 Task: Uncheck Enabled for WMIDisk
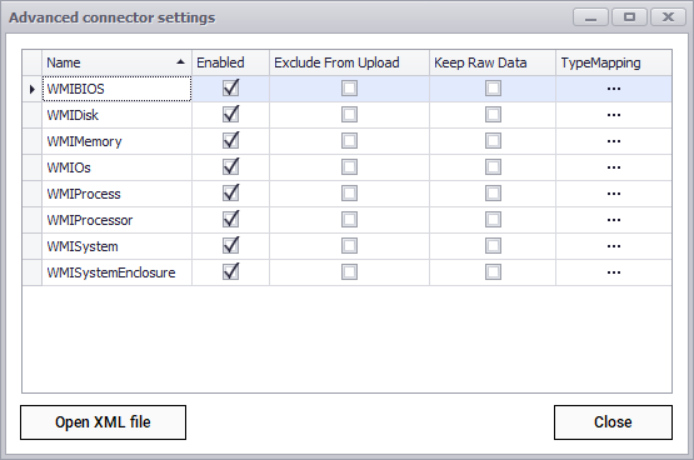pos(231,115)
